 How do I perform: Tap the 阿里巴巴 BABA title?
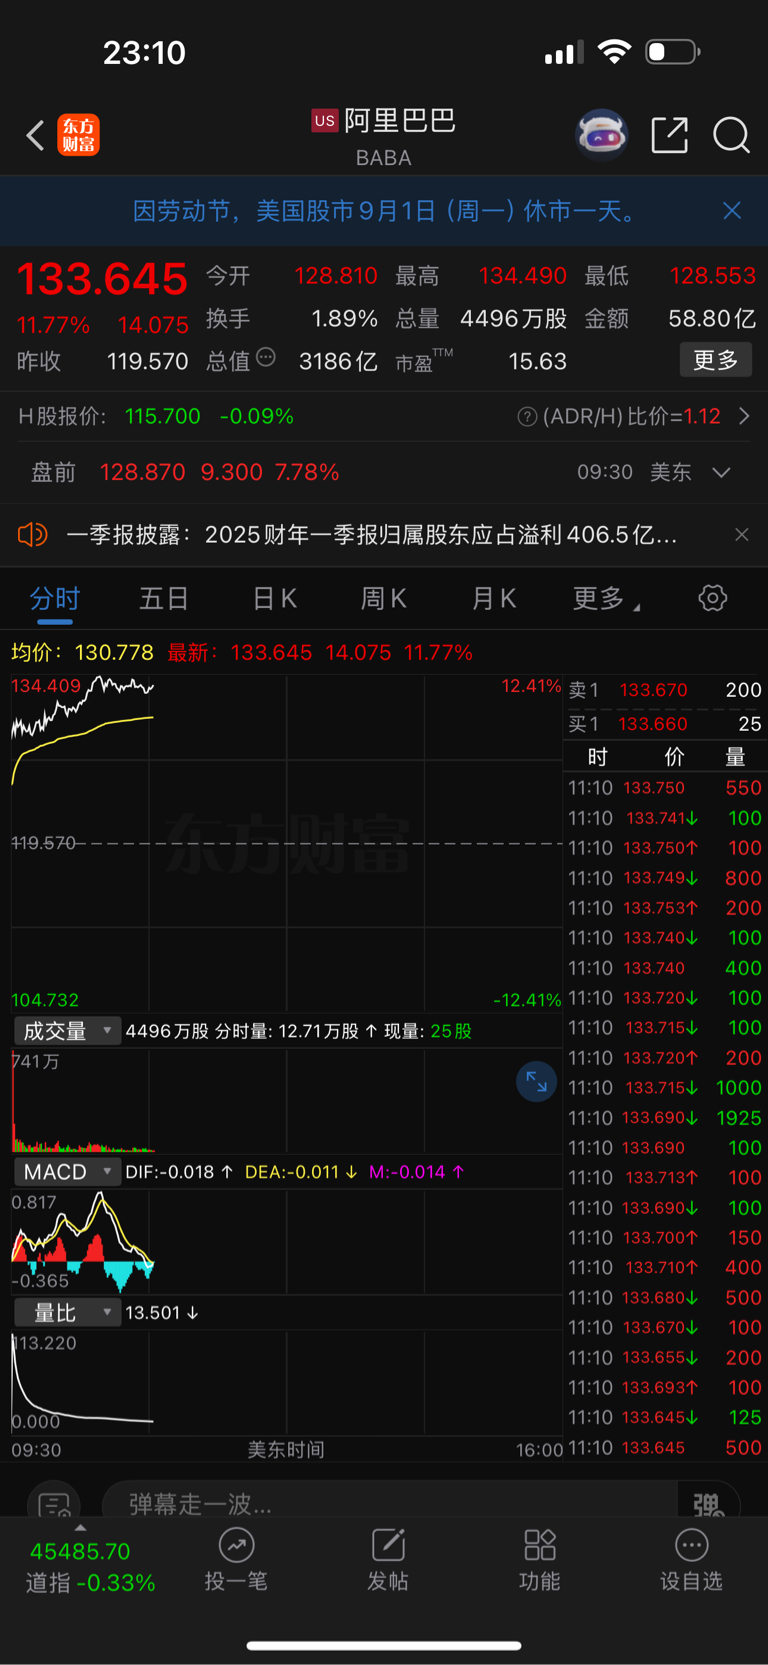(x=384, y=136)
